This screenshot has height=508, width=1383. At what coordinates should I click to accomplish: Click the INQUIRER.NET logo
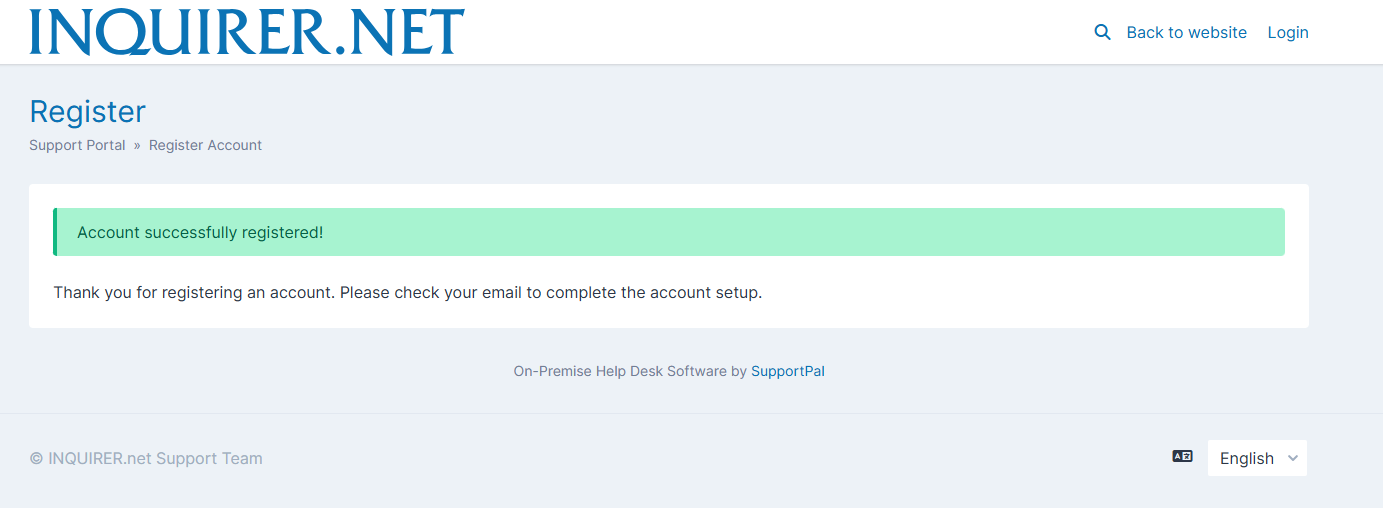[x=247, y=31]
